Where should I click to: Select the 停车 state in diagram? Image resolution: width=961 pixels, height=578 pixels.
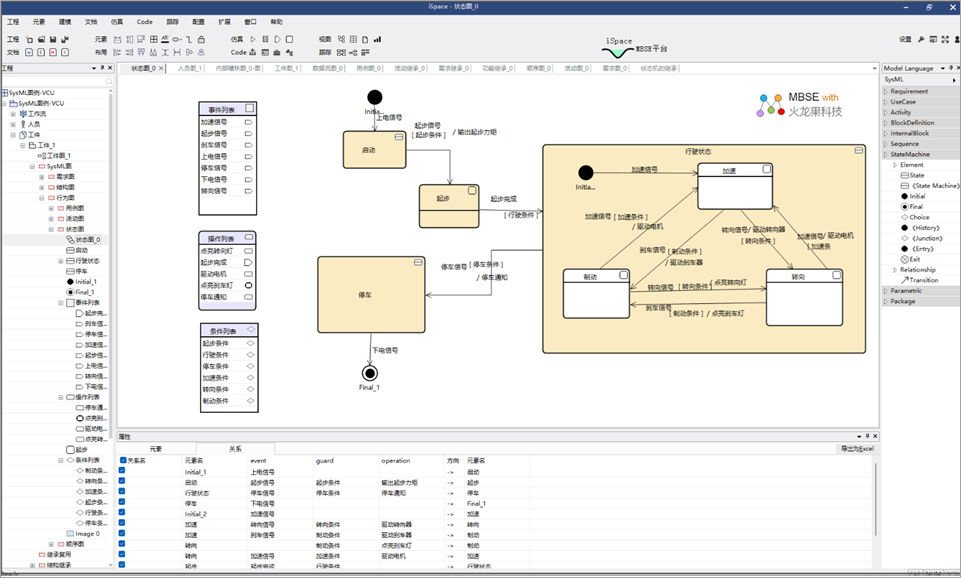pos(371,295)
